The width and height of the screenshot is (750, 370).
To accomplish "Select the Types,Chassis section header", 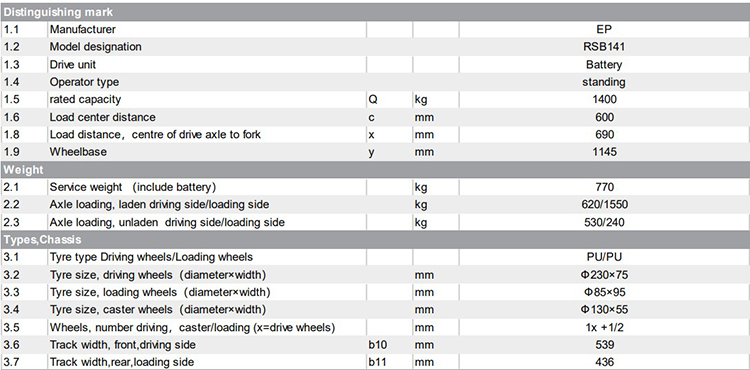I will [43, 239].
